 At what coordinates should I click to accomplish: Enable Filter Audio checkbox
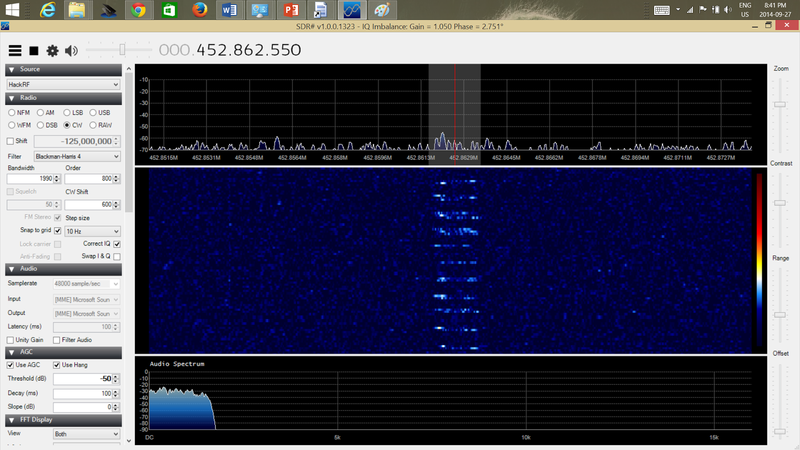[x=57, y=340]
